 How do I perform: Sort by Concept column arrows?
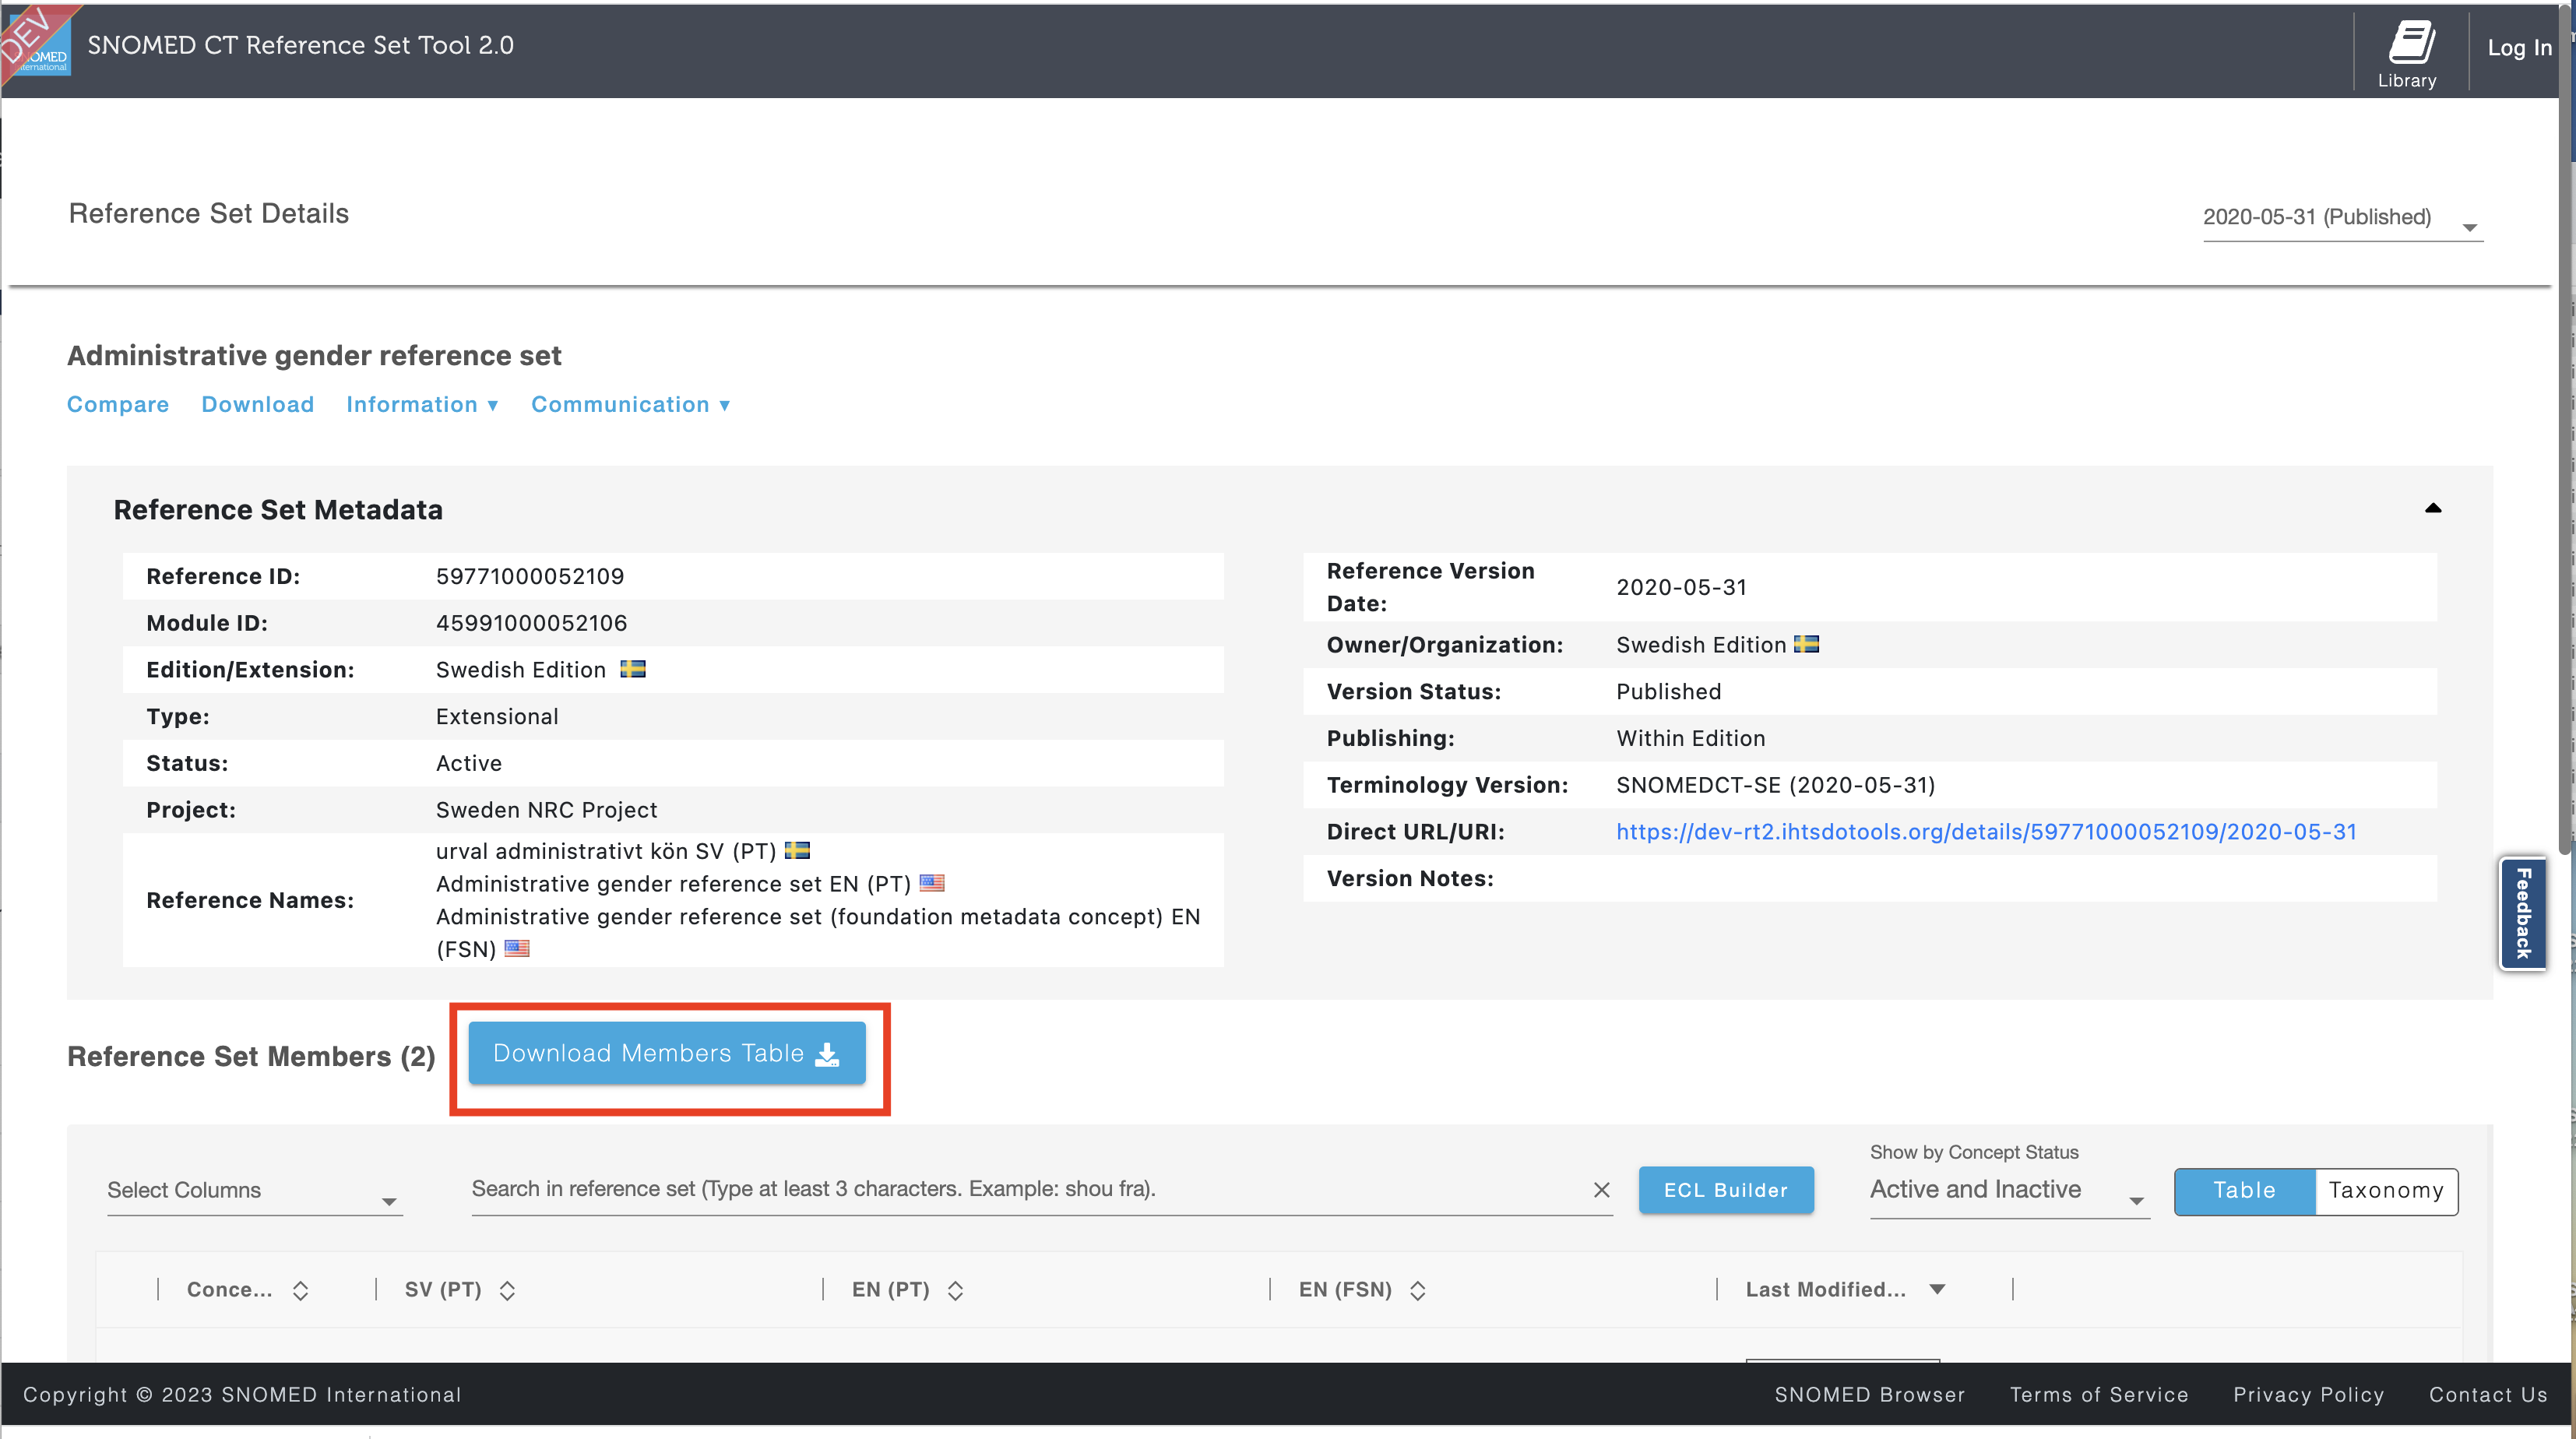pos(300,1290)
